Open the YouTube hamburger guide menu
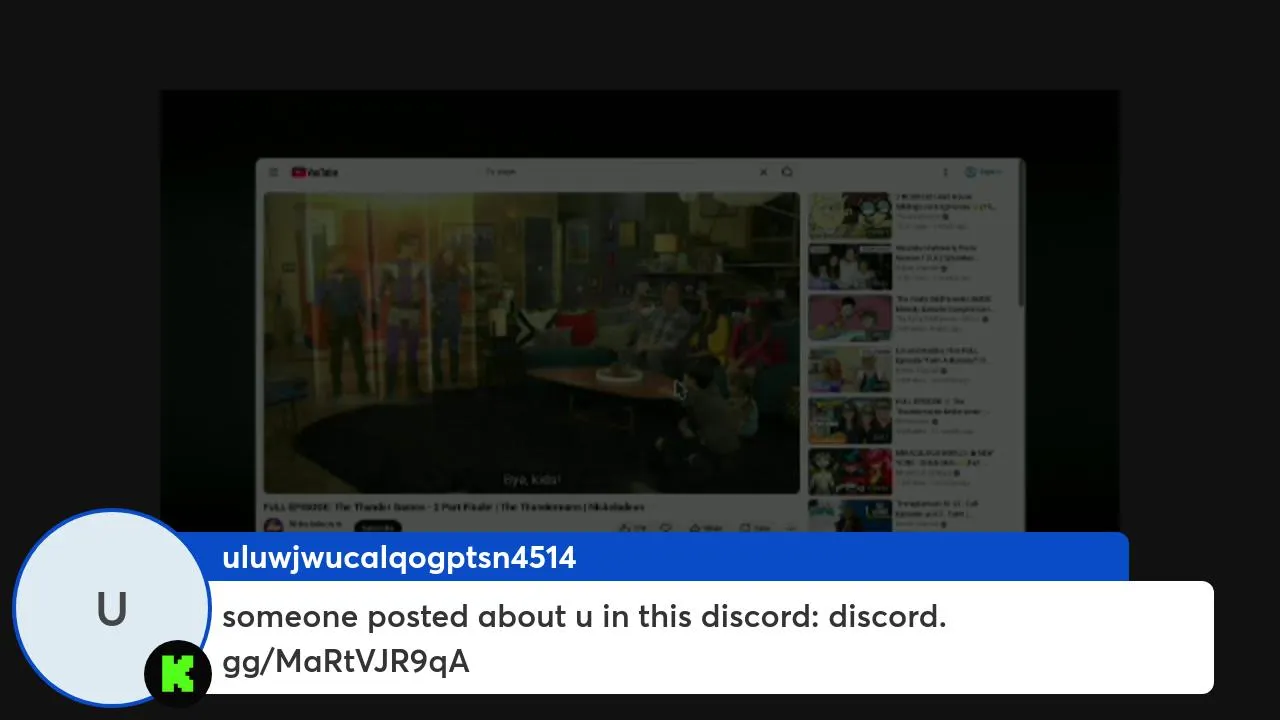 coord(273,172)
